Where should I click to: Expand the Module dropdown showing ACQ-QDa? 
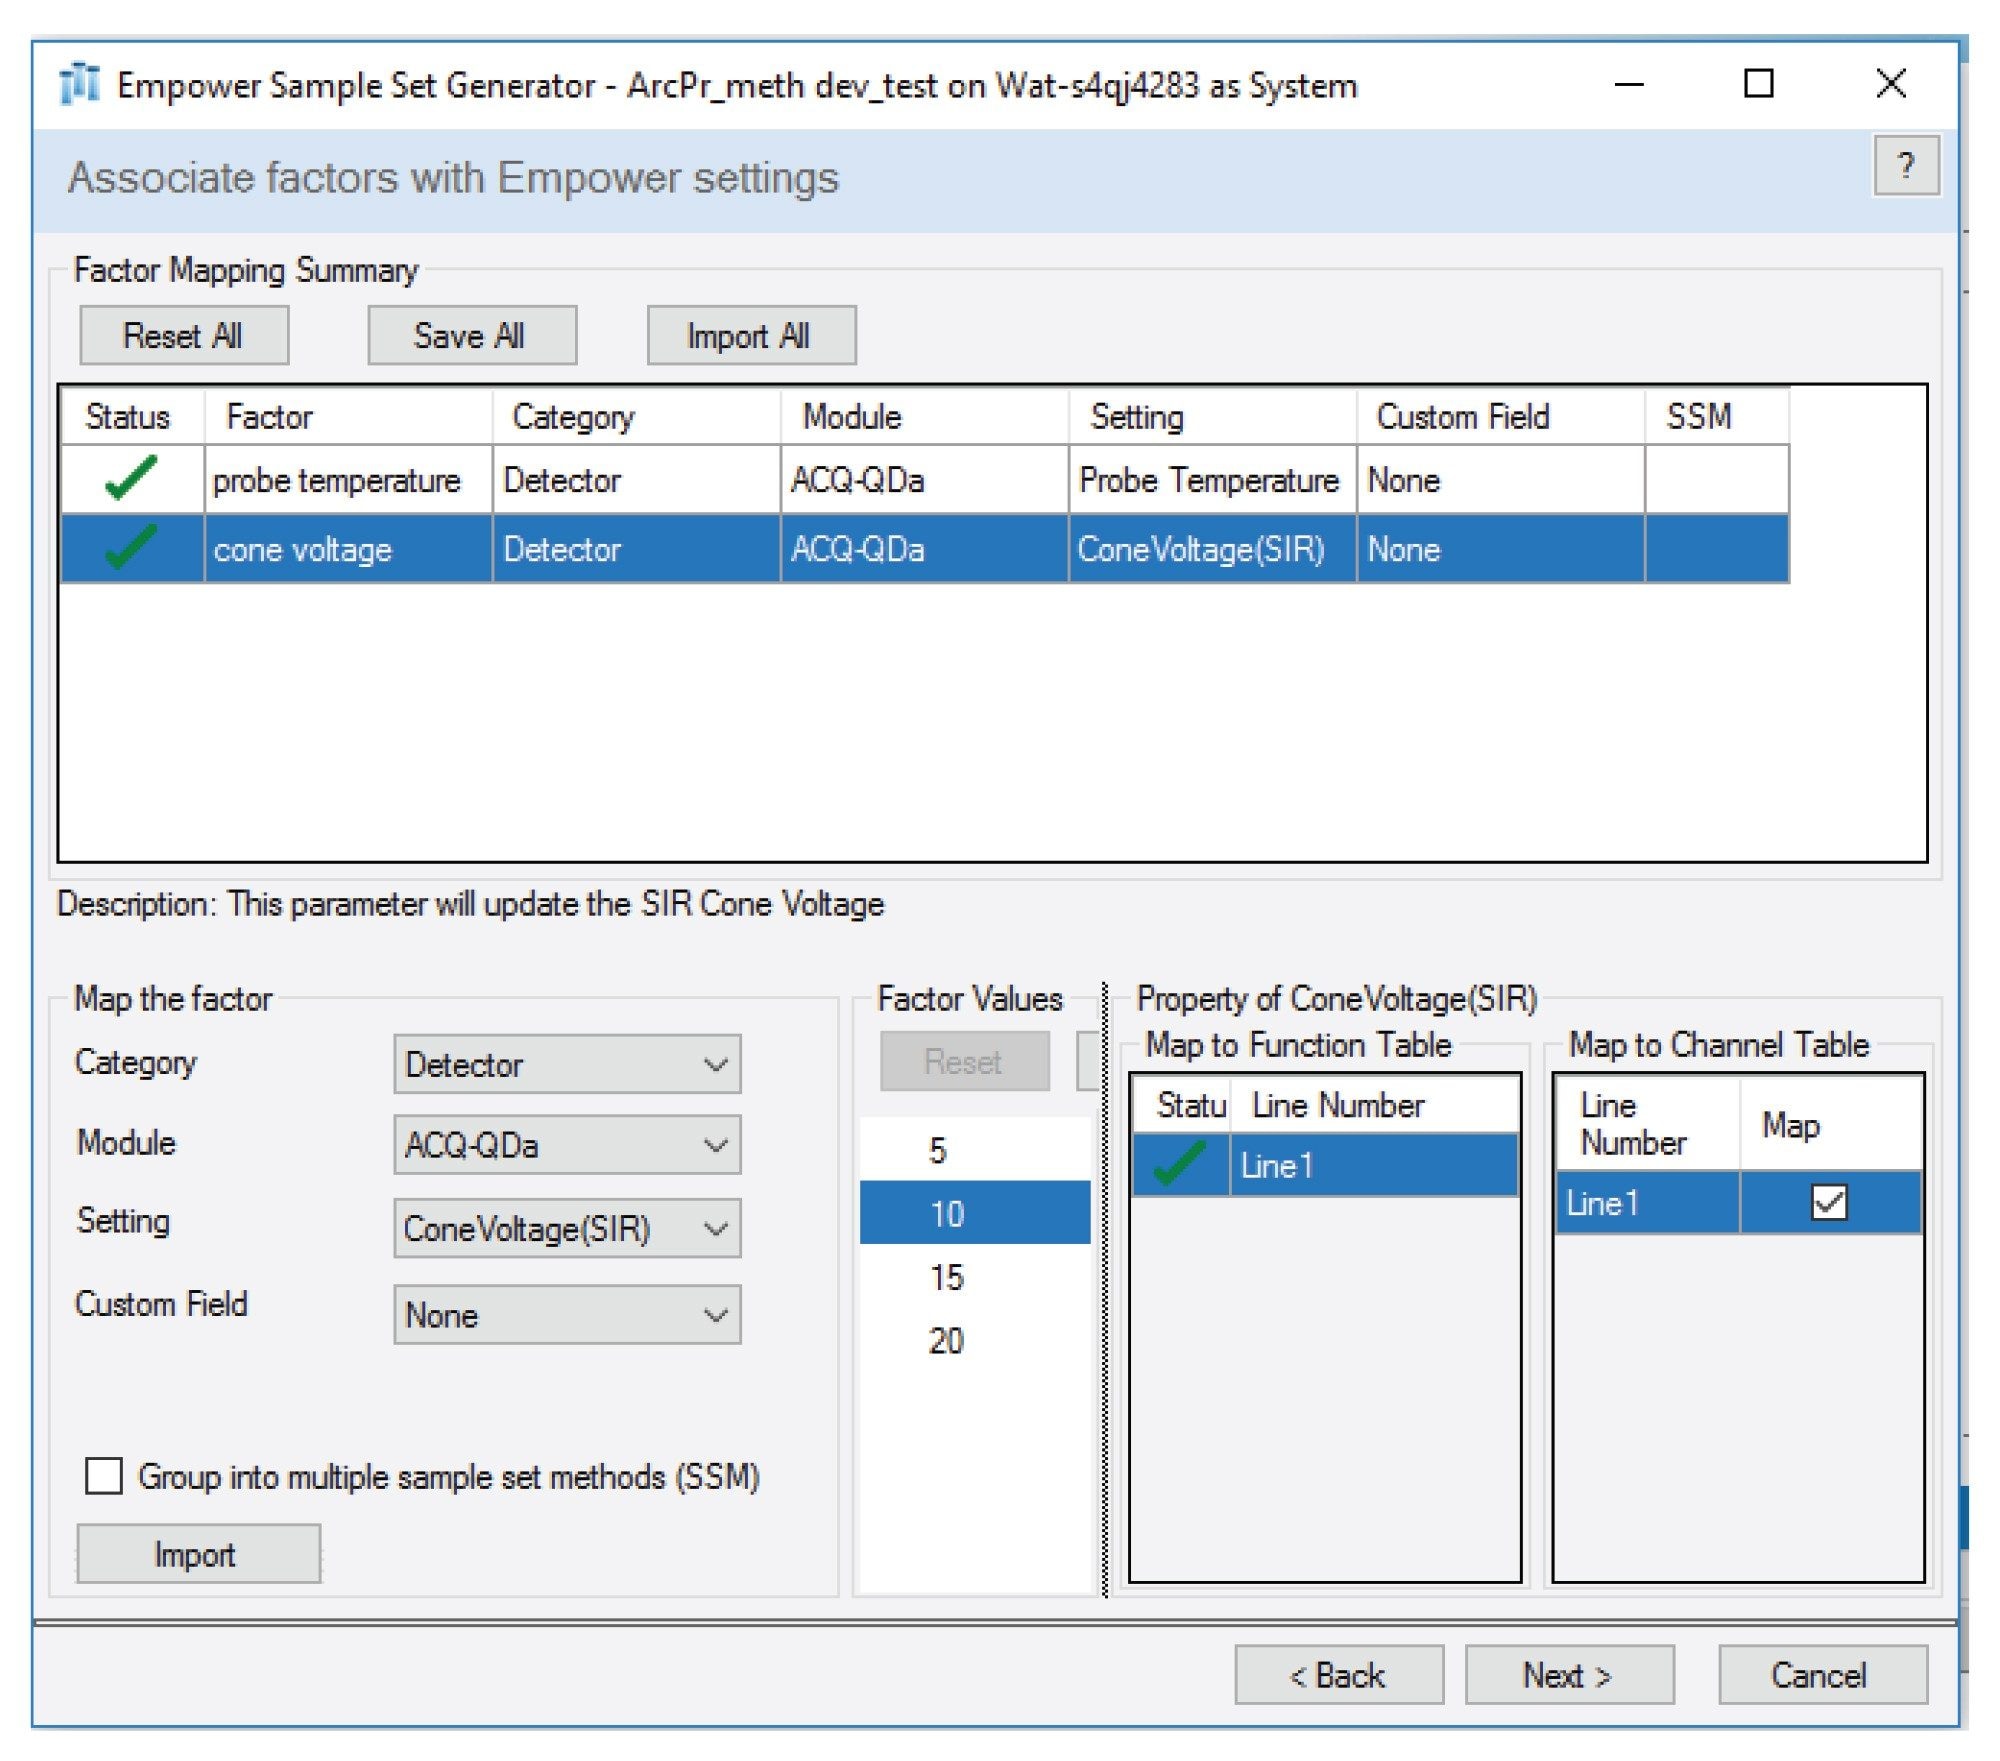[x=567, y=1145]
